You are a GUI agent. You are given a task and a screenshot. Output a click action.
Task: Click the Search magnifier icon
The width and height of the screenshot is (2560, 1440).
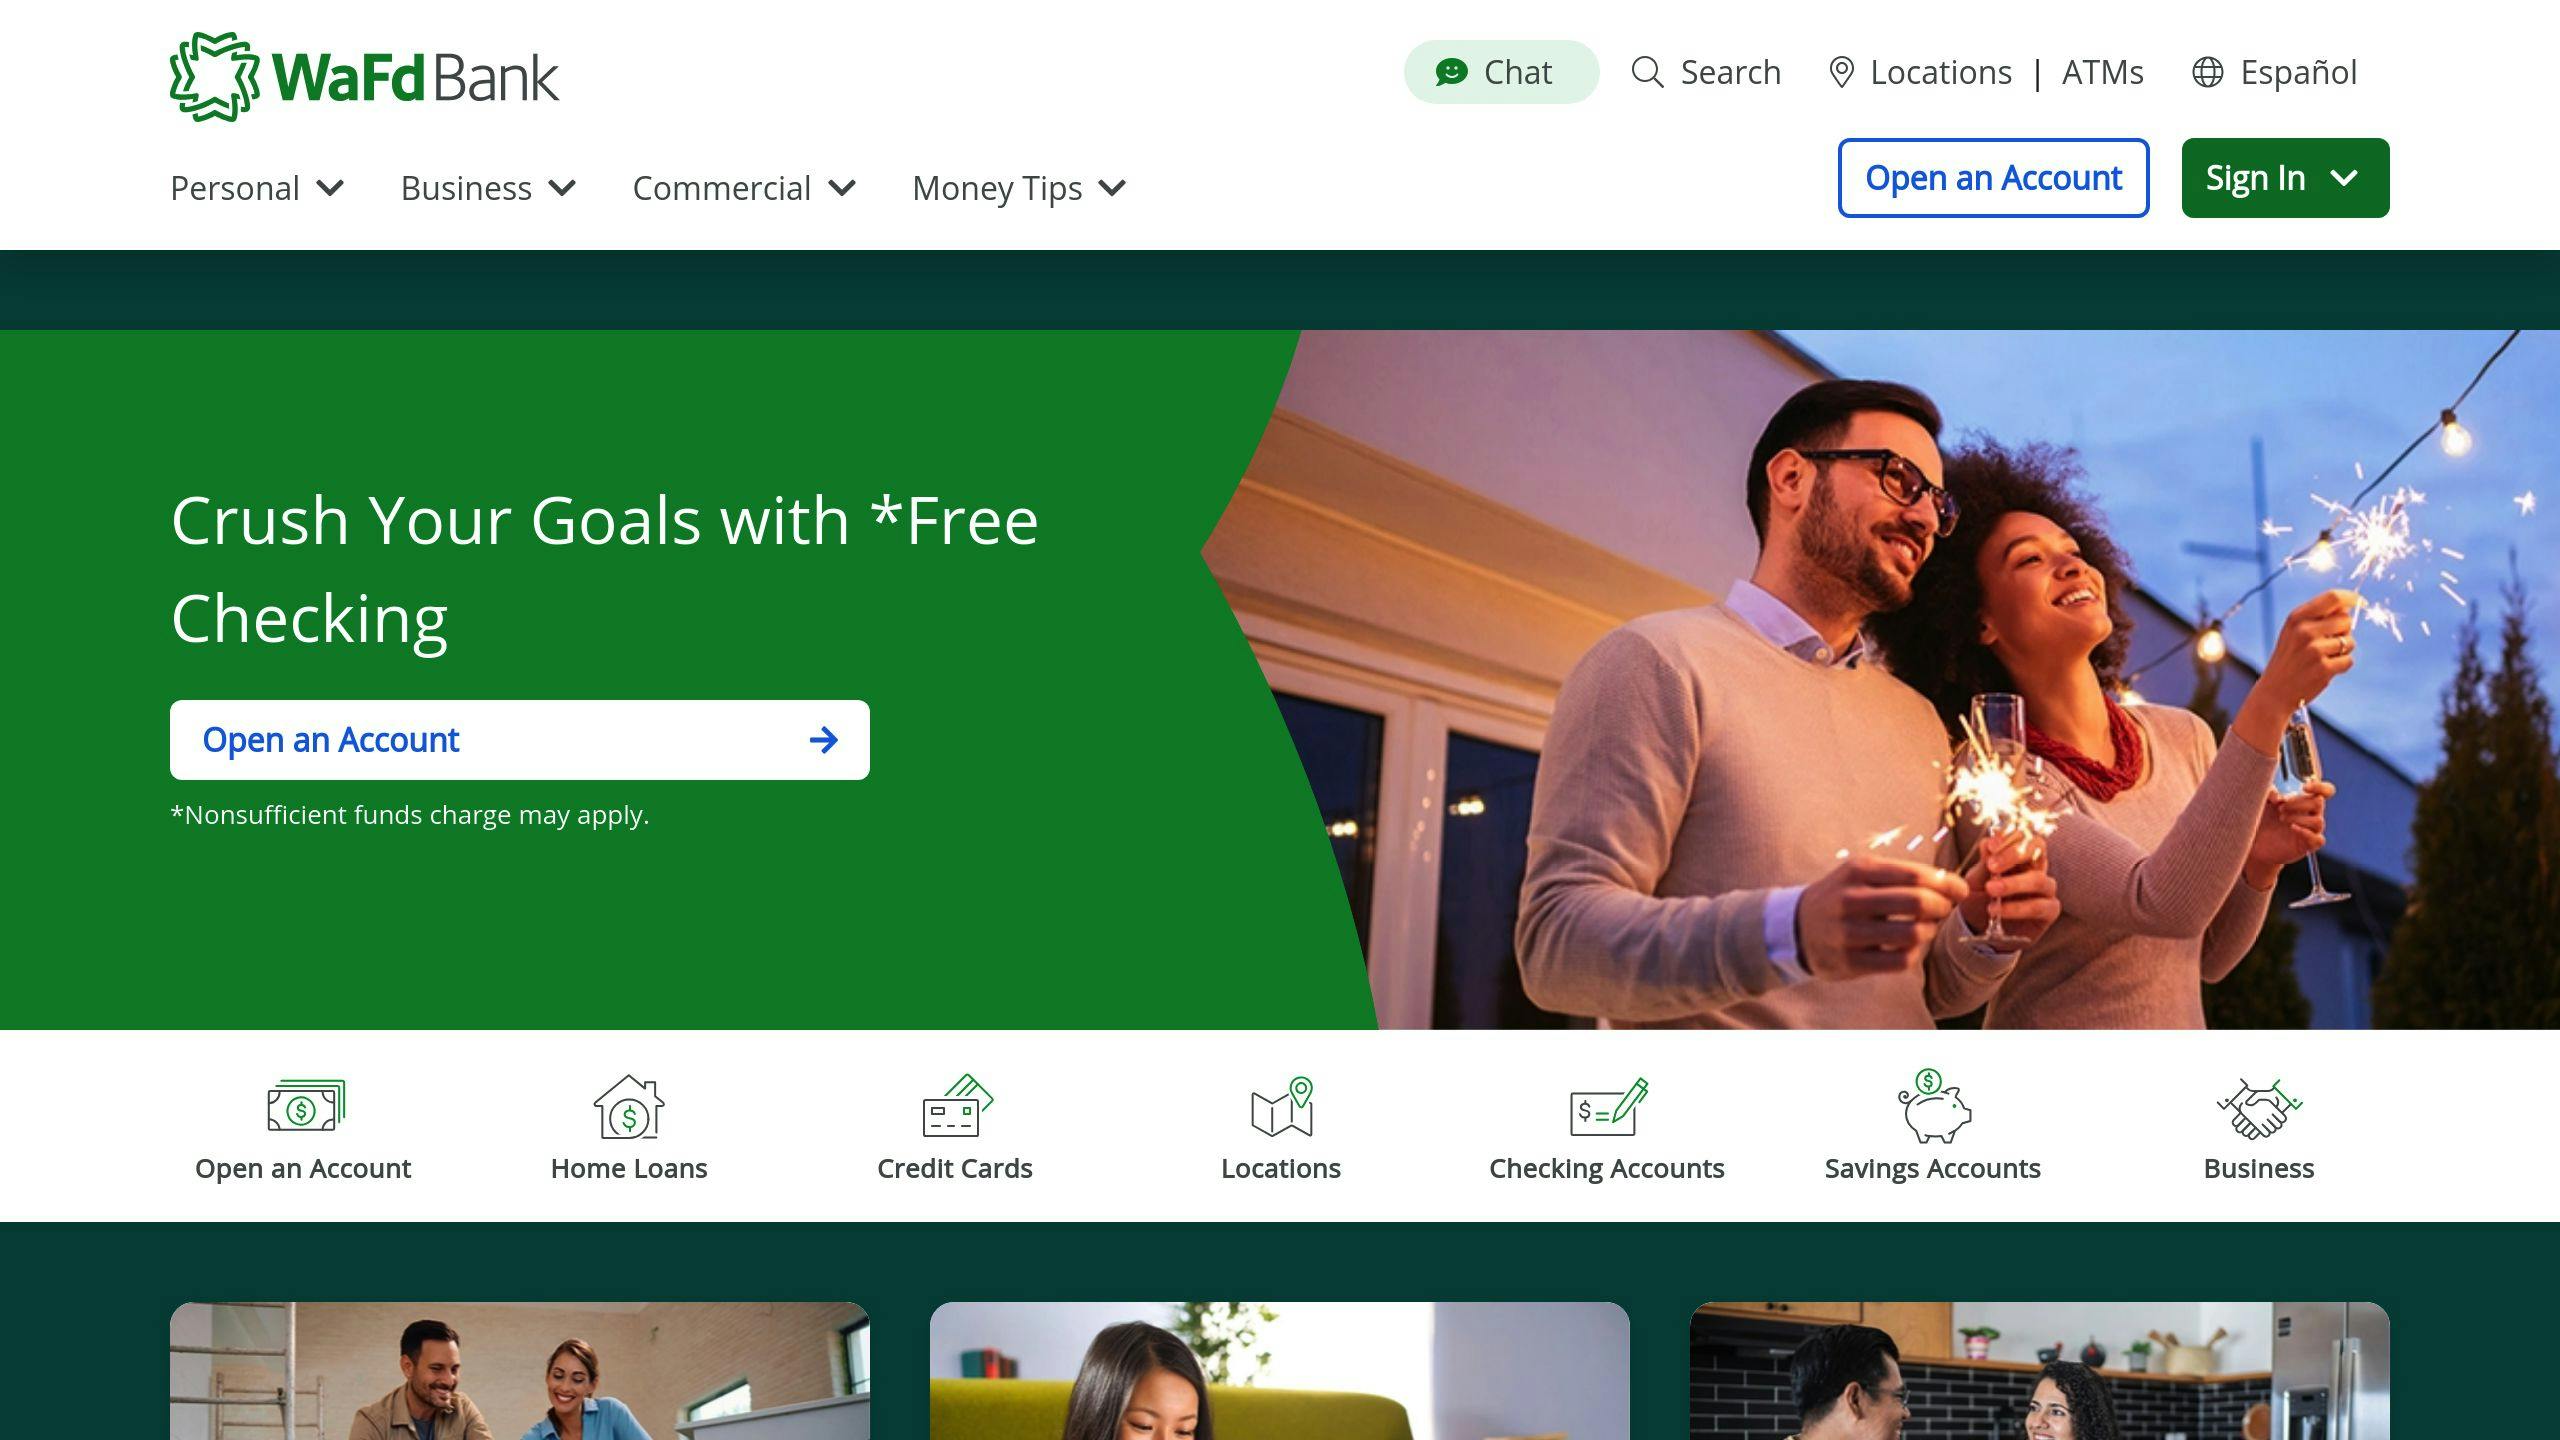pyautogui.click(x=1647, y=72)
